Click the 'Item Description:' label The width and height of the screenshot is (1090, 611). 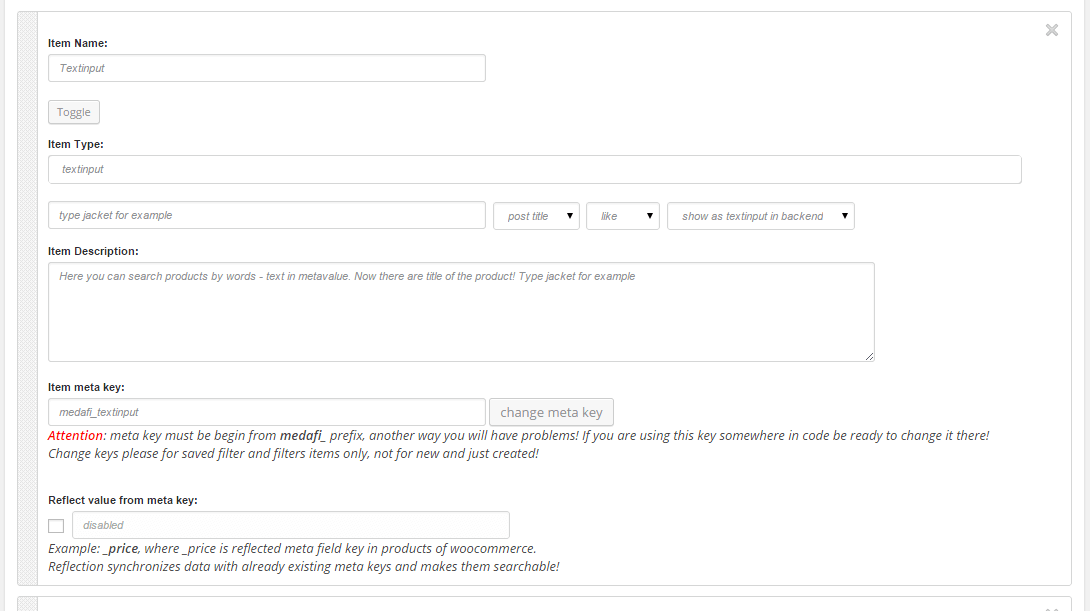point(93,251)
